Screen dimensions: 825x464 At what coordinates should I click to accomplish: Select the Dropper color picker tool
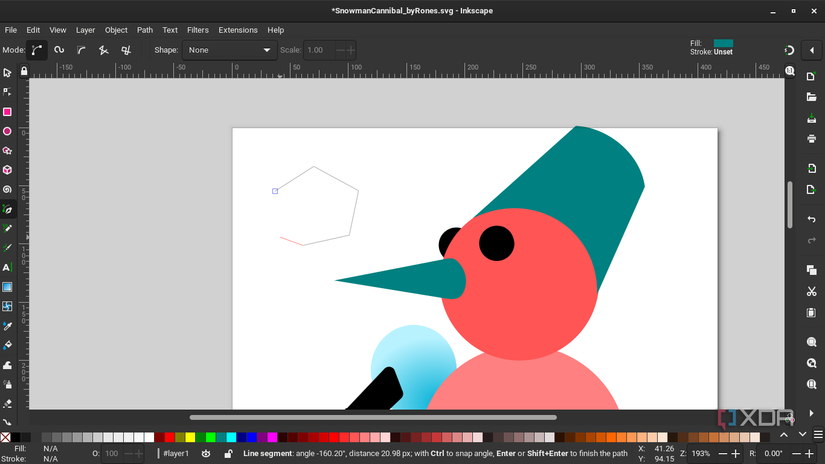click(7, 326)
